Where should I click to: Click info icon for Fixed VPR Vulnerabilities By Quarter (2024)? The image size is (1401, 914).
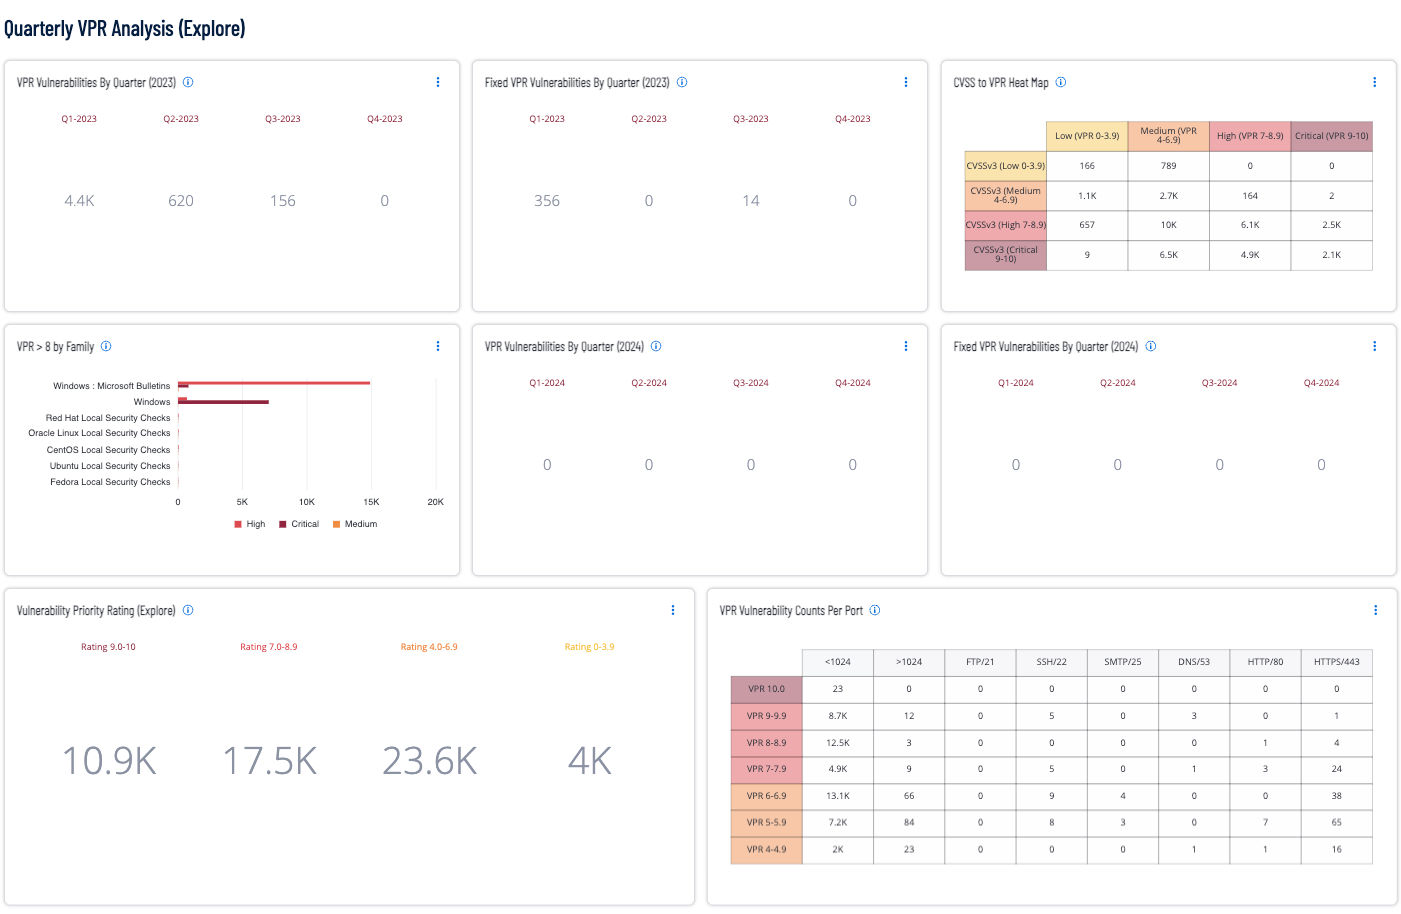[1151, 347]
